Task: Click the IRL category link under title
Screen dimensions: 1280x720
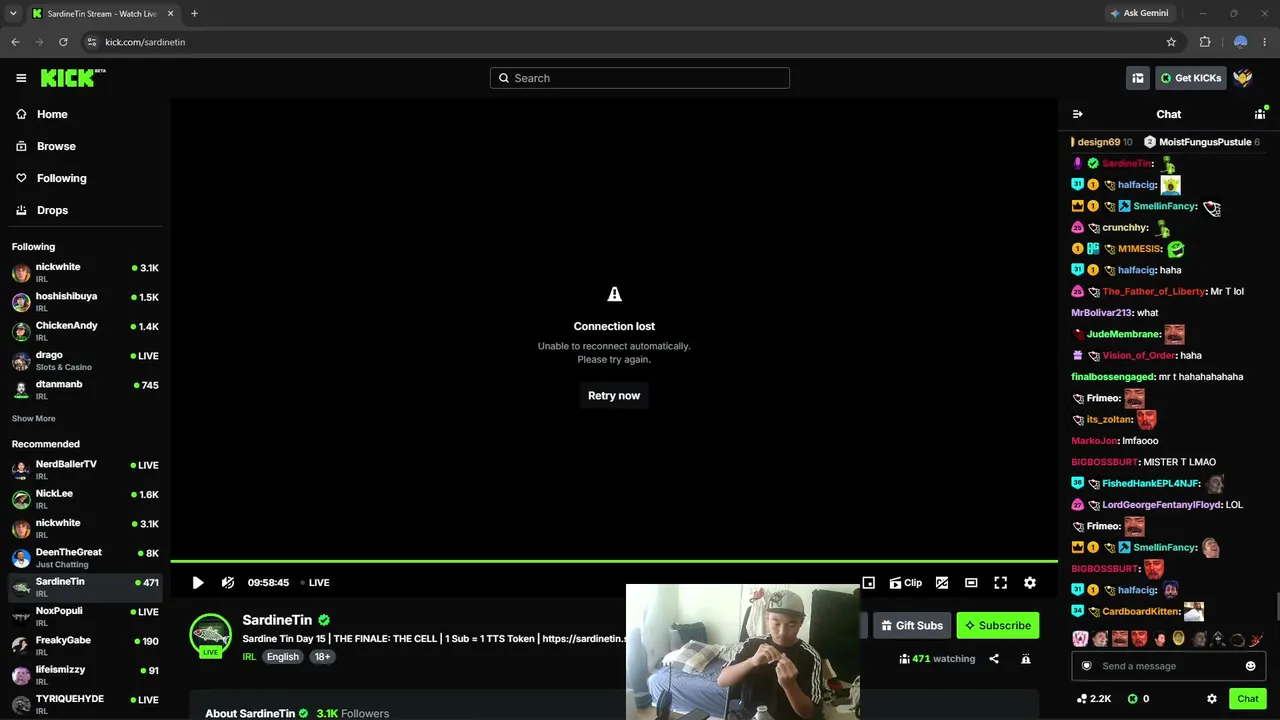Action: tap(249, 657)
